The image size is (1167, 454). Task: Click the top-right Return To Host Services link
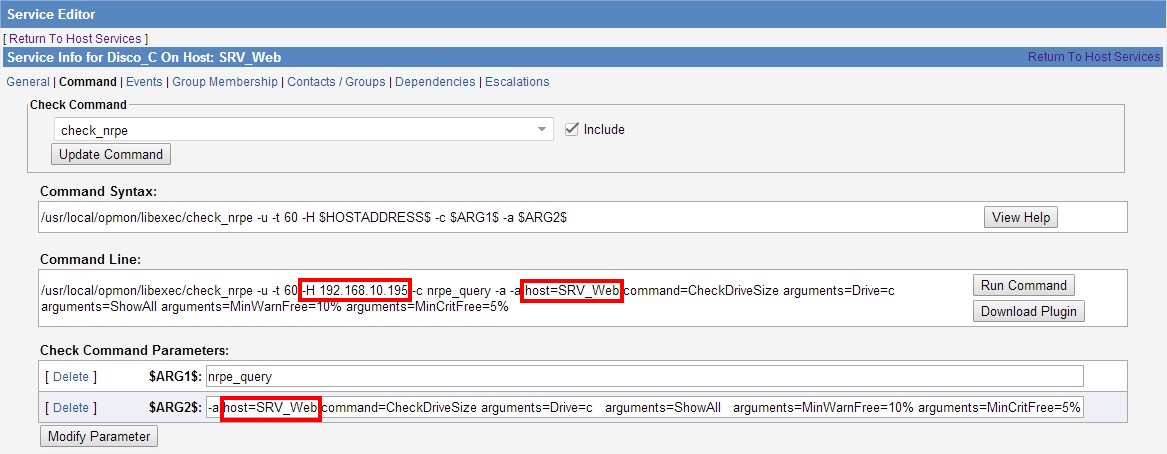tap(1094, 57)
